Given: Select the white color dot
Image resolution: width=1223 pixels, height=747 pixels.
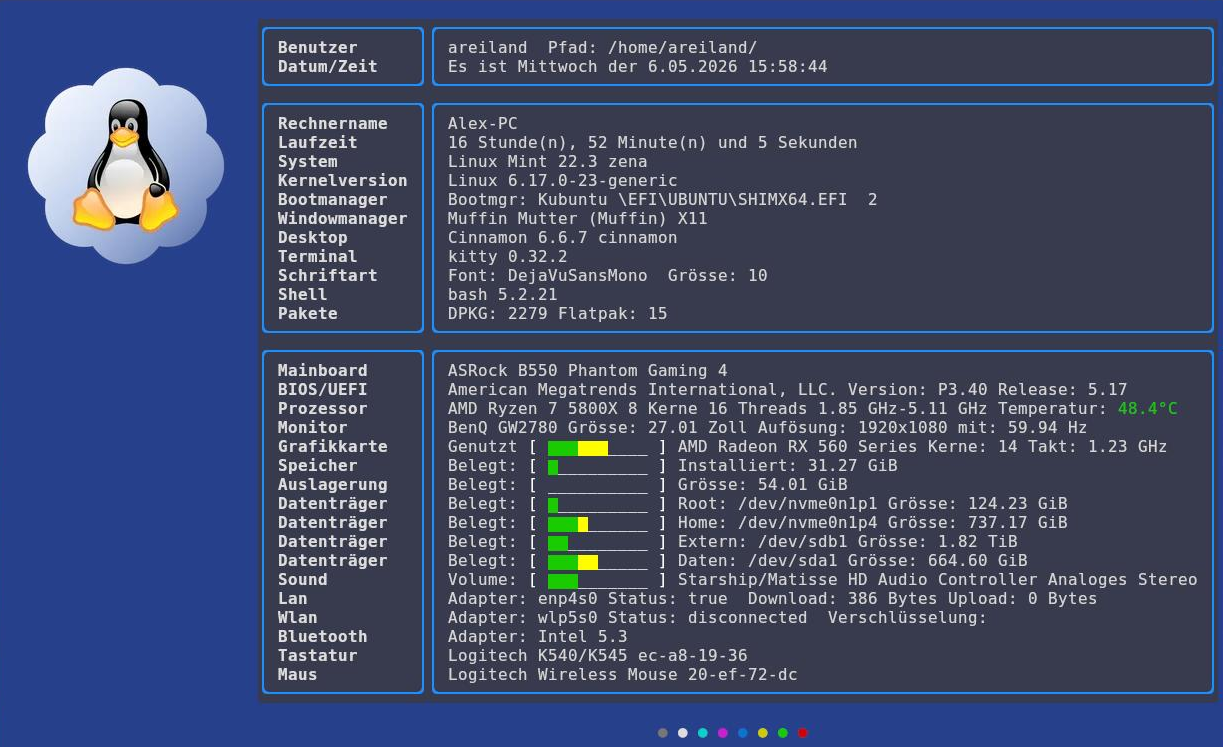Looking at the screenshot, I should pos(683,733).
